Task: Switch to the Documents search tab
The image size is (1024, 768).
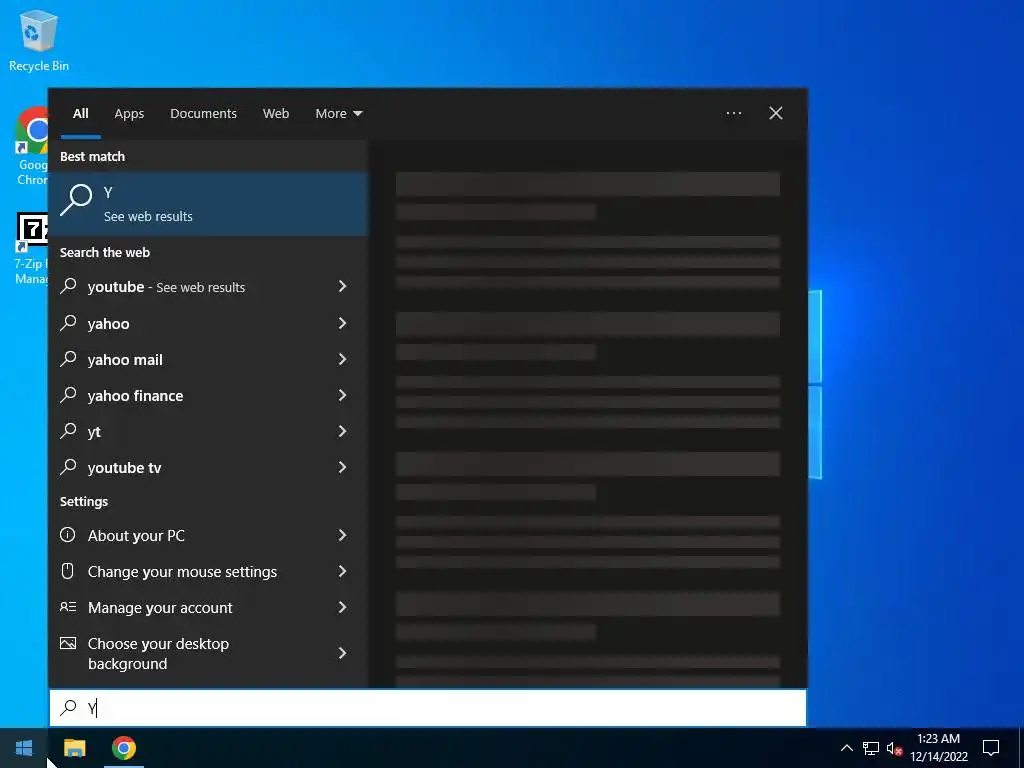Action: pos(203,114)
